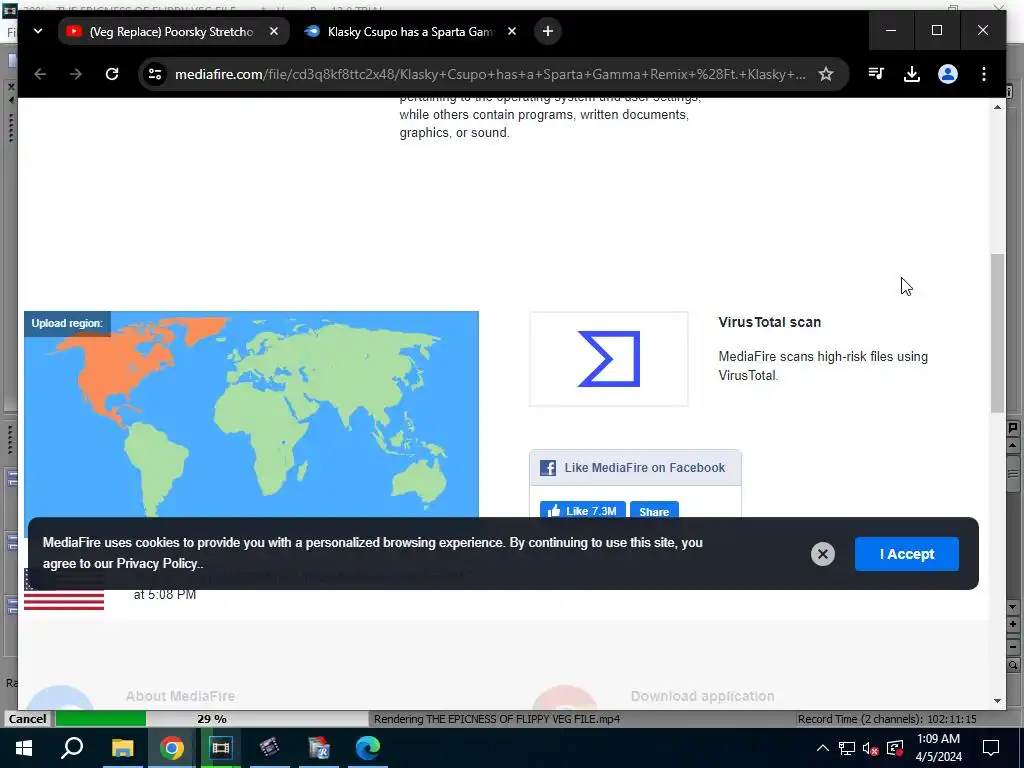
Task: Open the Chrome profile avatar
Action: coord(948,74)
